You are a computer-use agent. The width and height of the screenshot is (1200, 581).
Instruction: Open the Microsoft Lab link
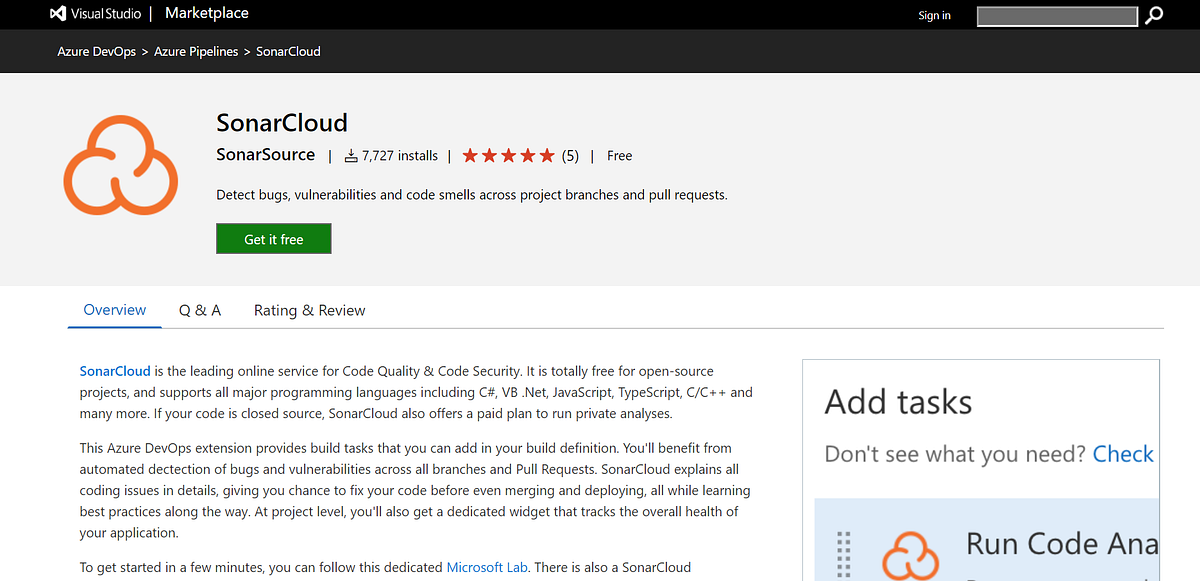point(487,567)
